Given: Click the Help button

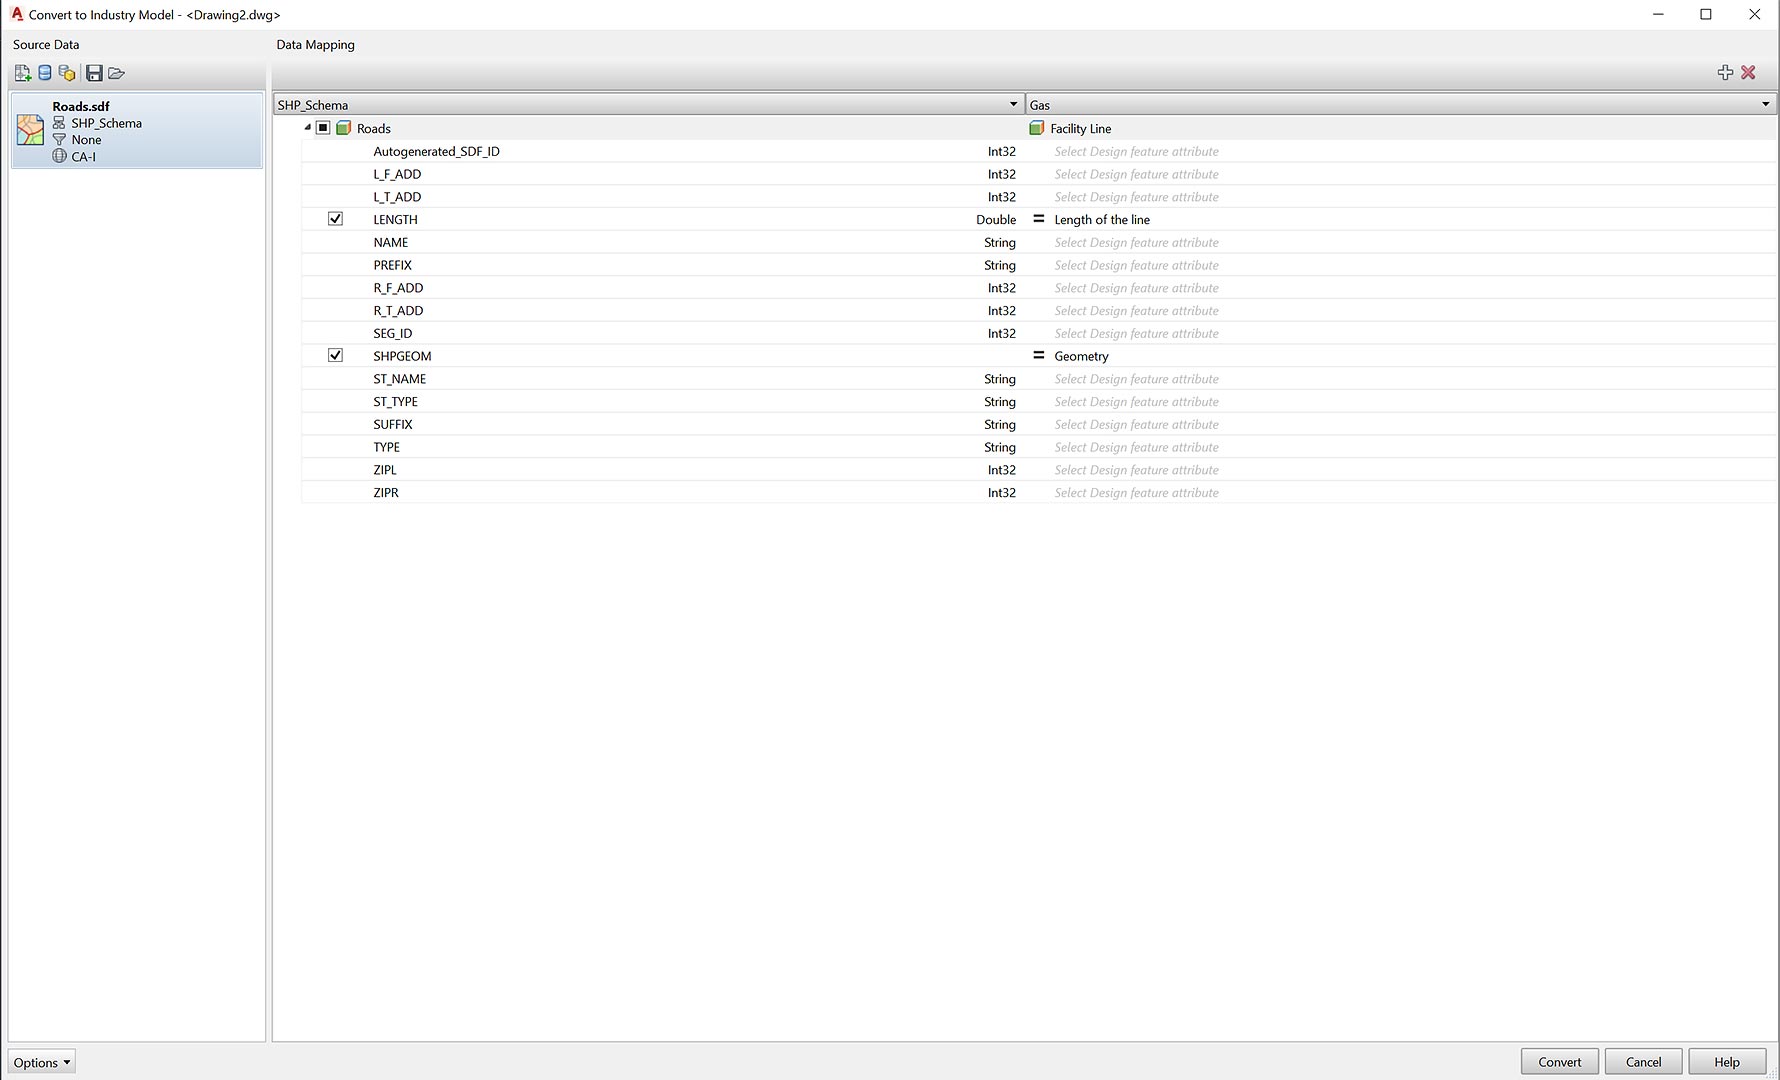Looking at the screenshot, I should point(1726,1062).
